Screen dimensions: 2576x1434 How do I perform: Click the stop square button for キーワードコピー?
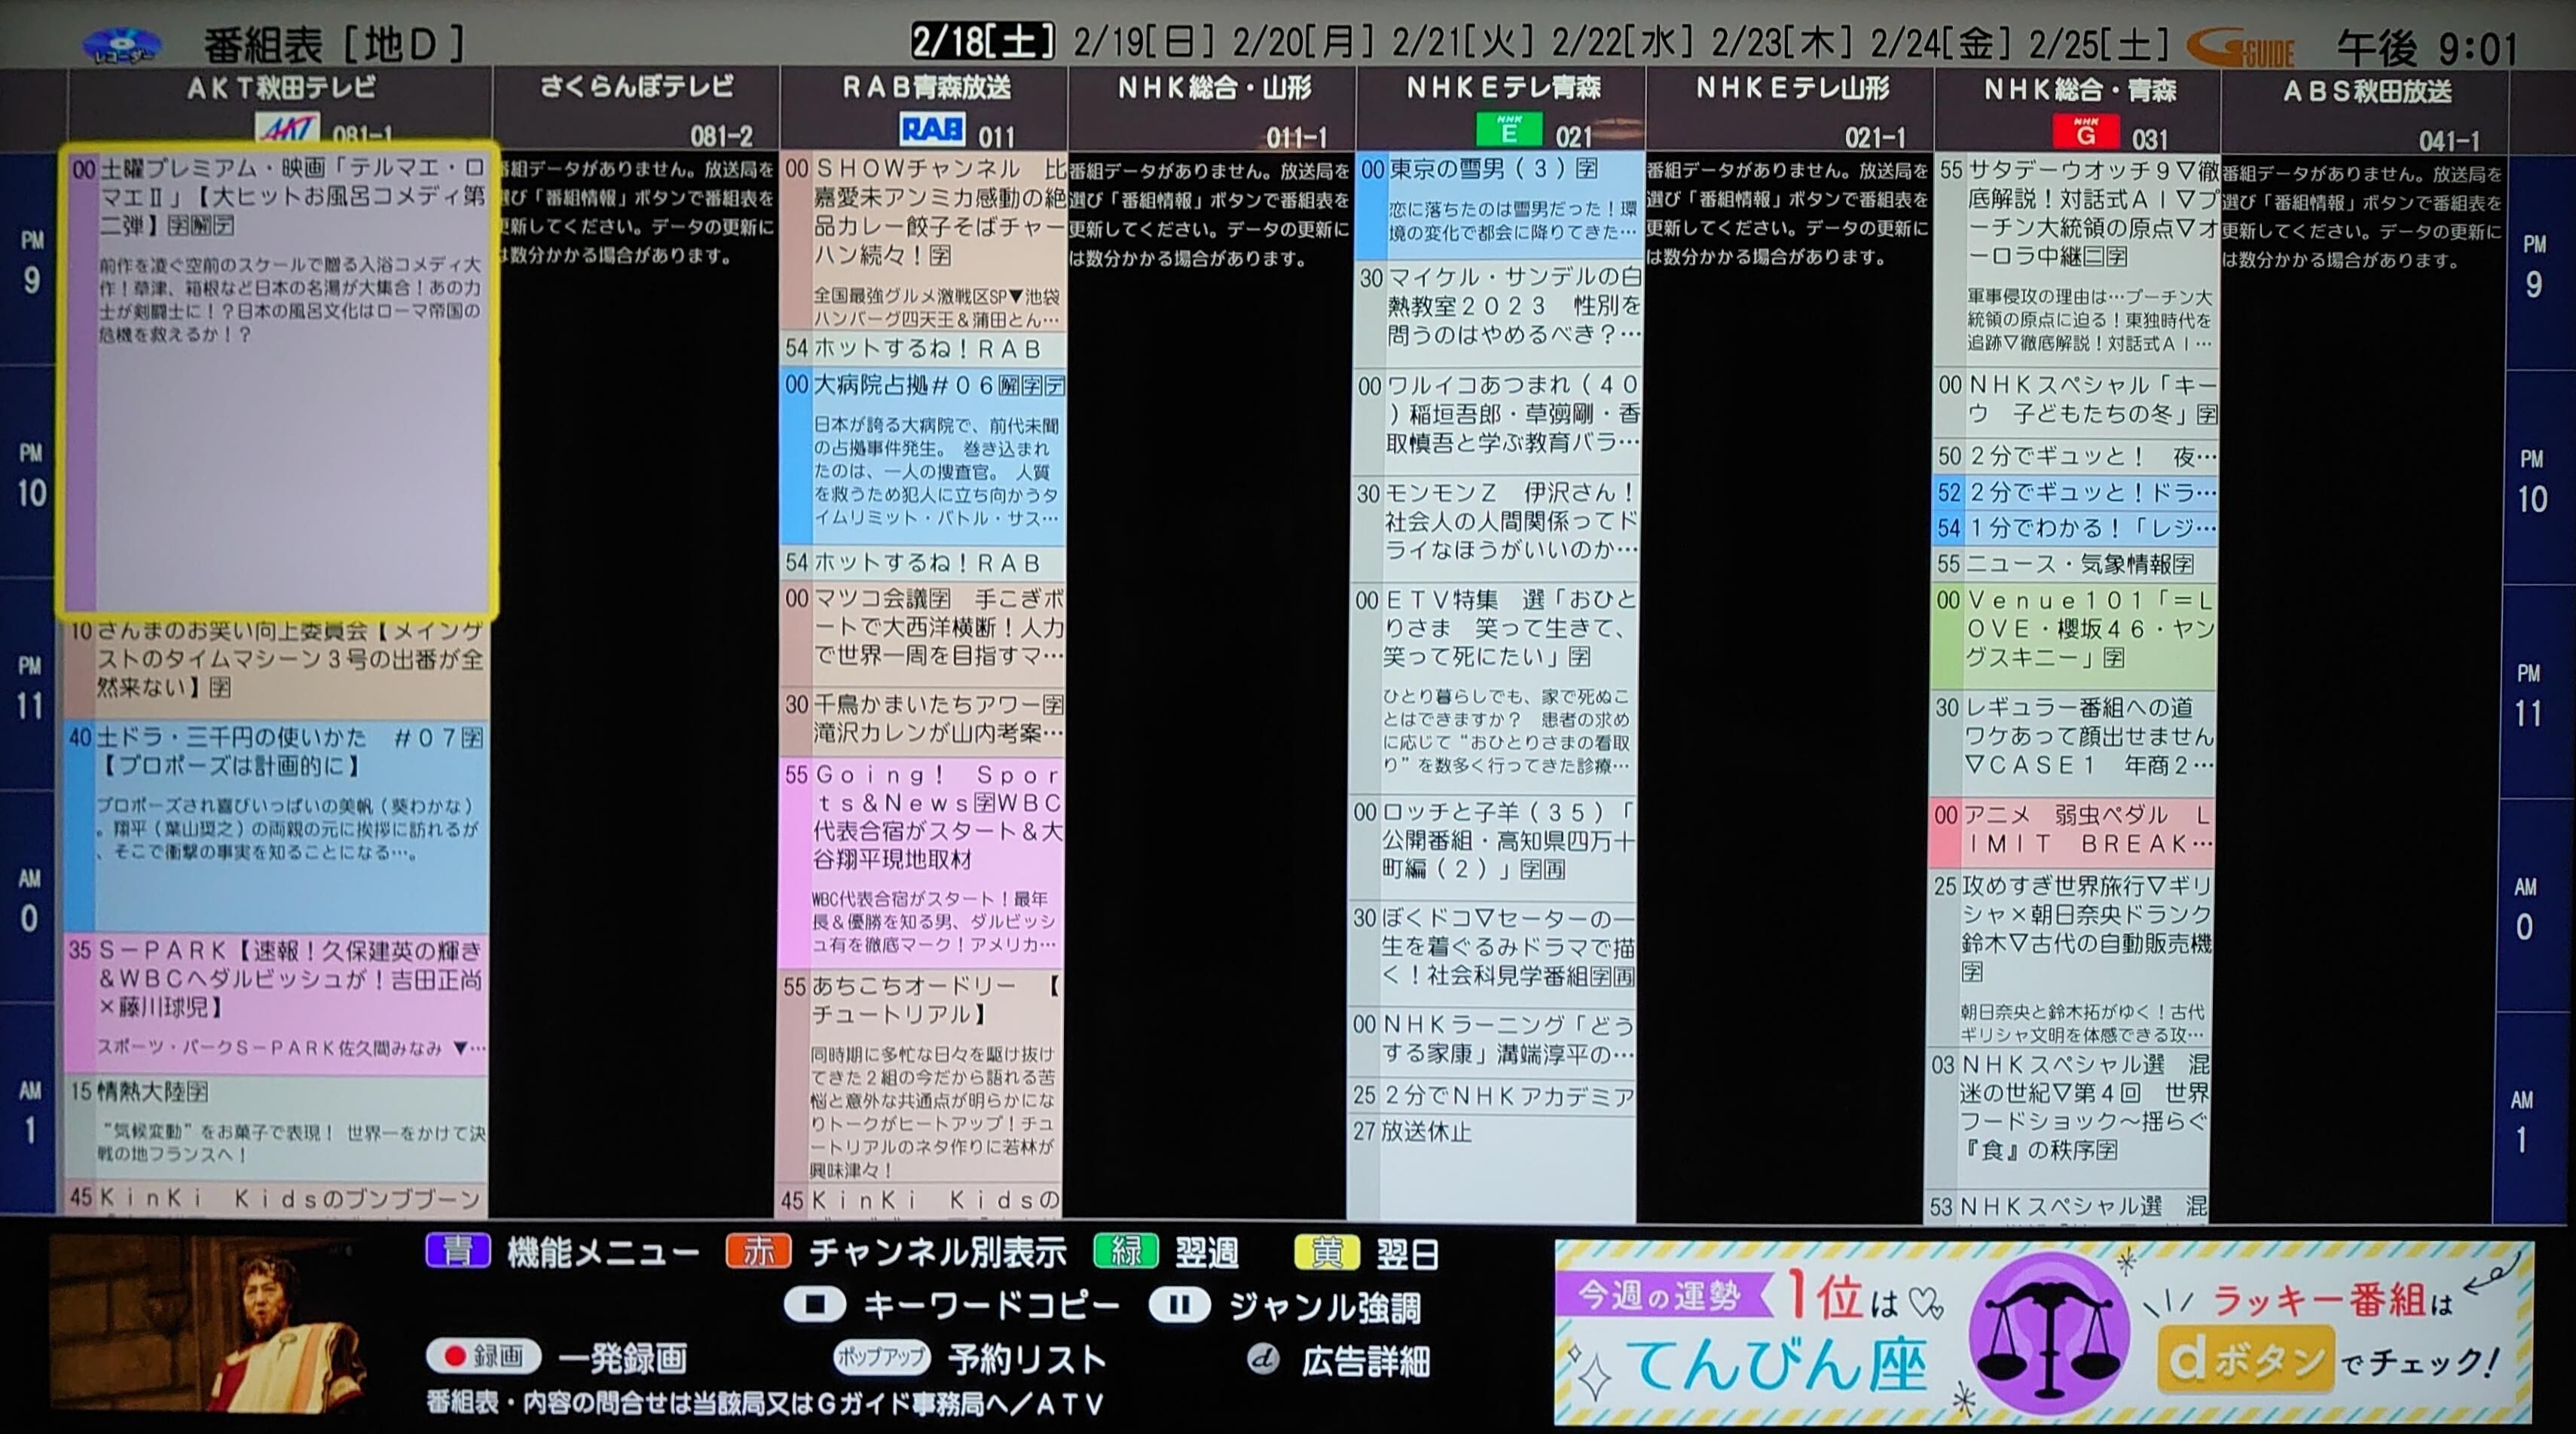815,1305
